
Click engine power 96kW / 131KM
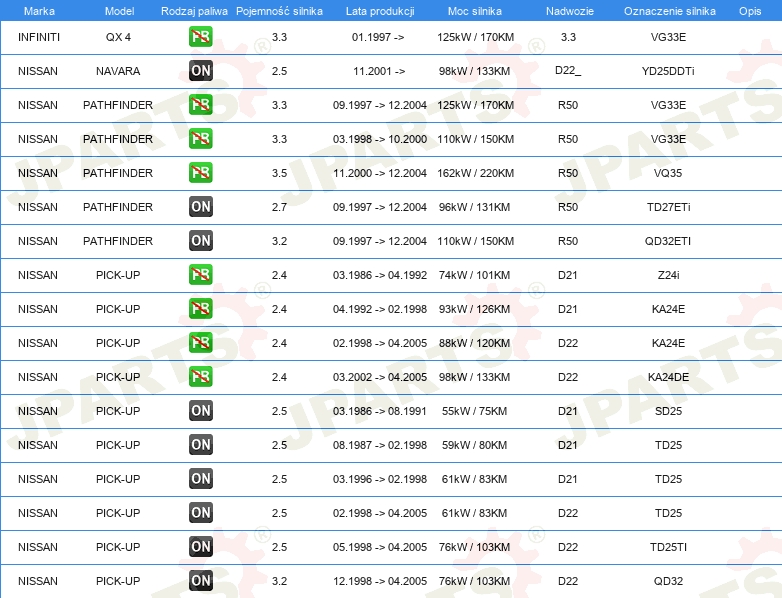click(474, 206)
